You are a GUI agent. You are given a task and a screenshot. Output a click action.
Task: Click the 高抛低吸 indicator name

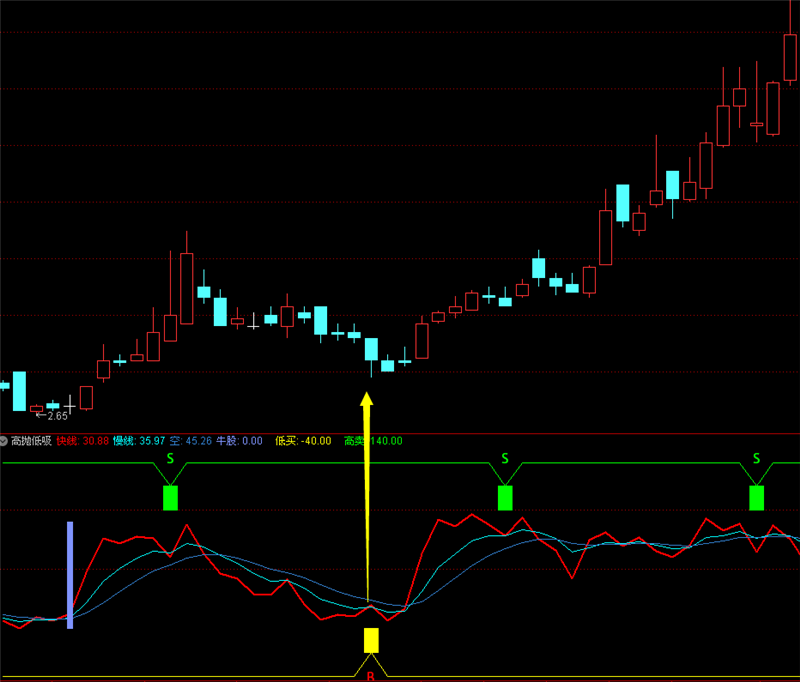click(x=31, y=441)
